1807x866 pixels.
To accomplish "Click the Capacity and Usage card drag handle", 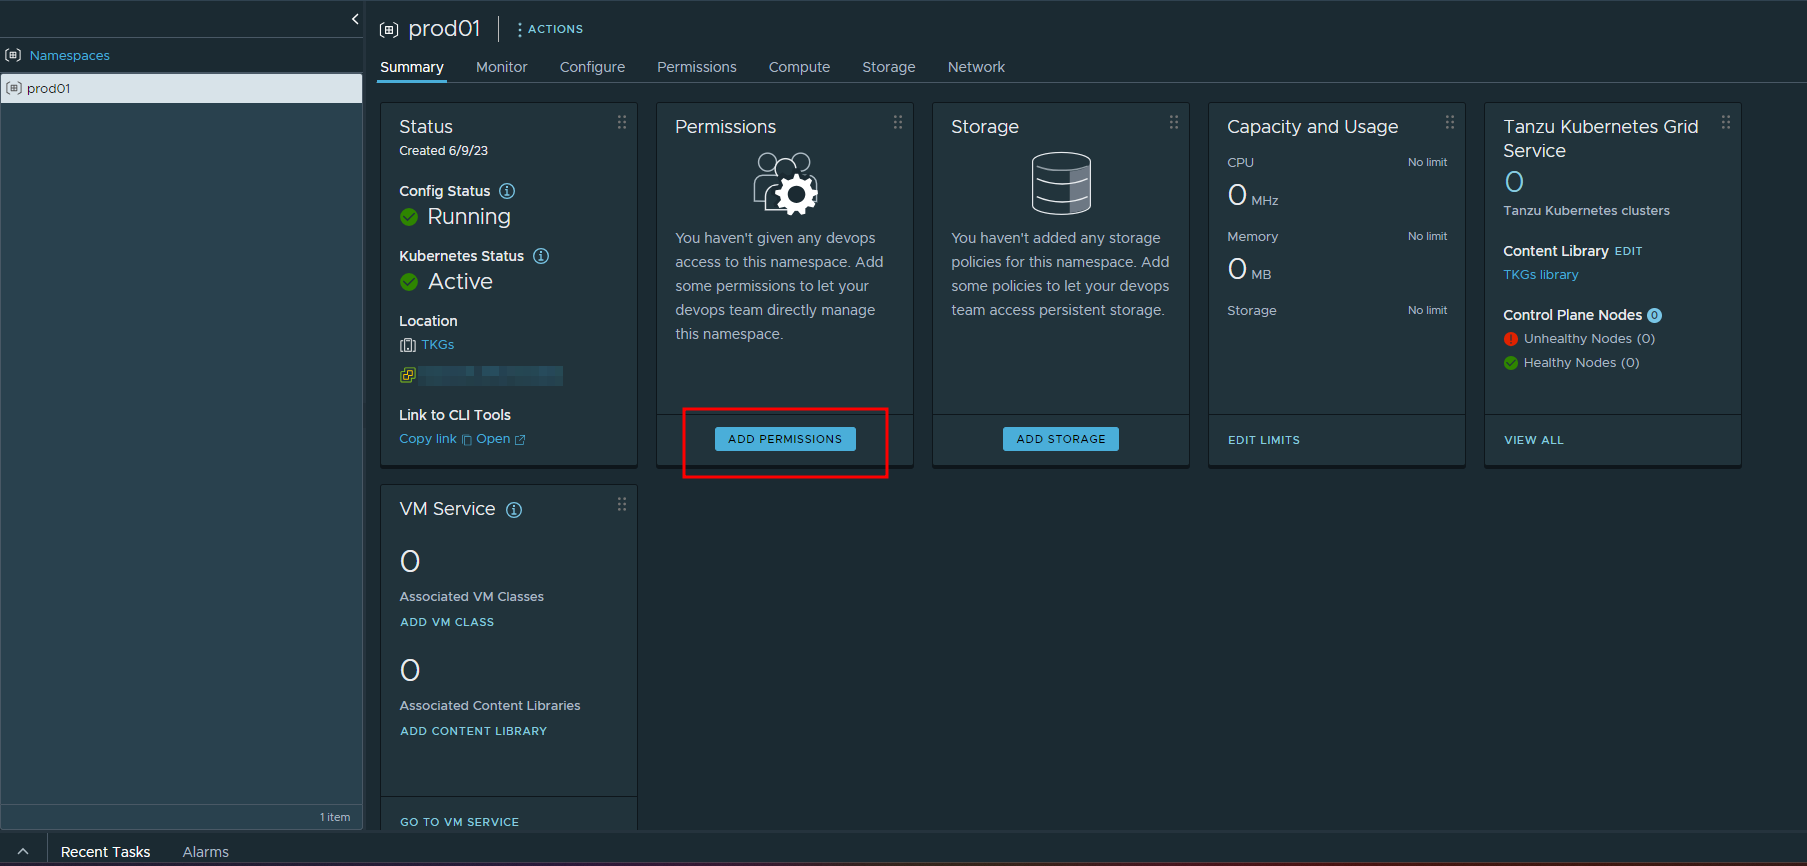I will click(x=1450, y=122).
